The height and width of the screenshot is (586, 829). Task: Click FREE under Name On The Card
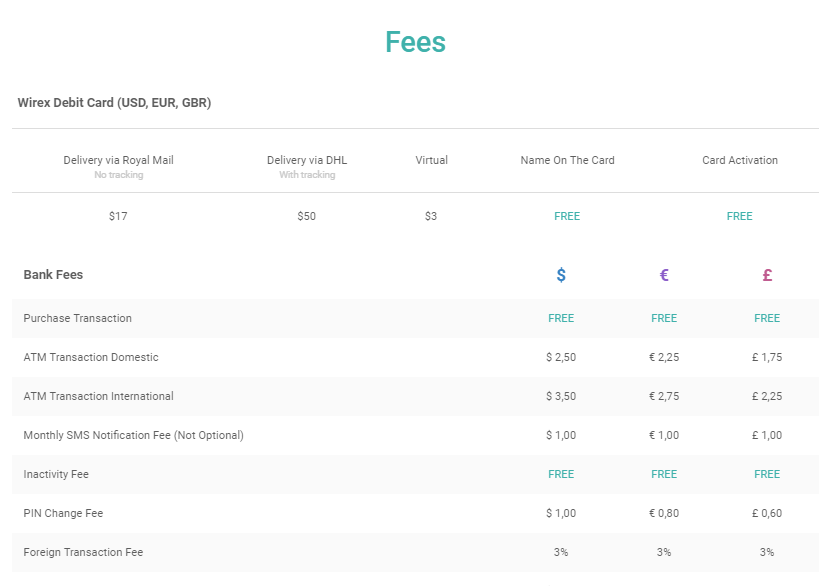567,216
